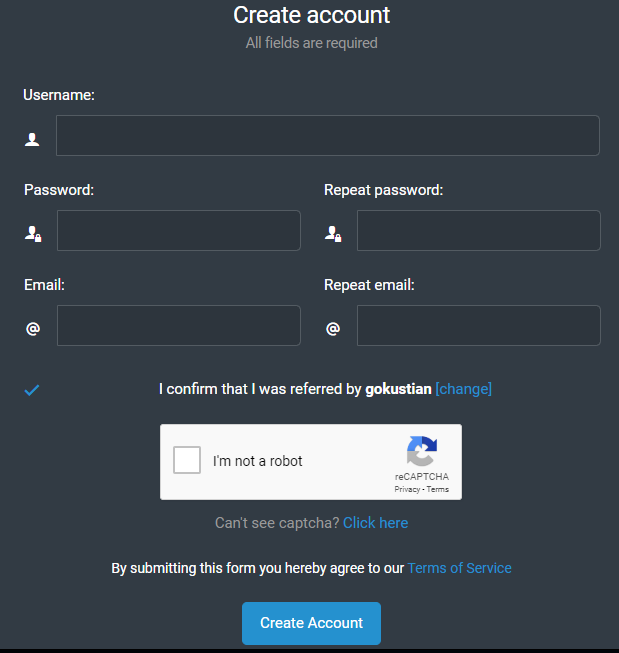The height and width of the screenshot is (653, 619).
Task: Open the Terms of Service link
Action: (459, 568)
